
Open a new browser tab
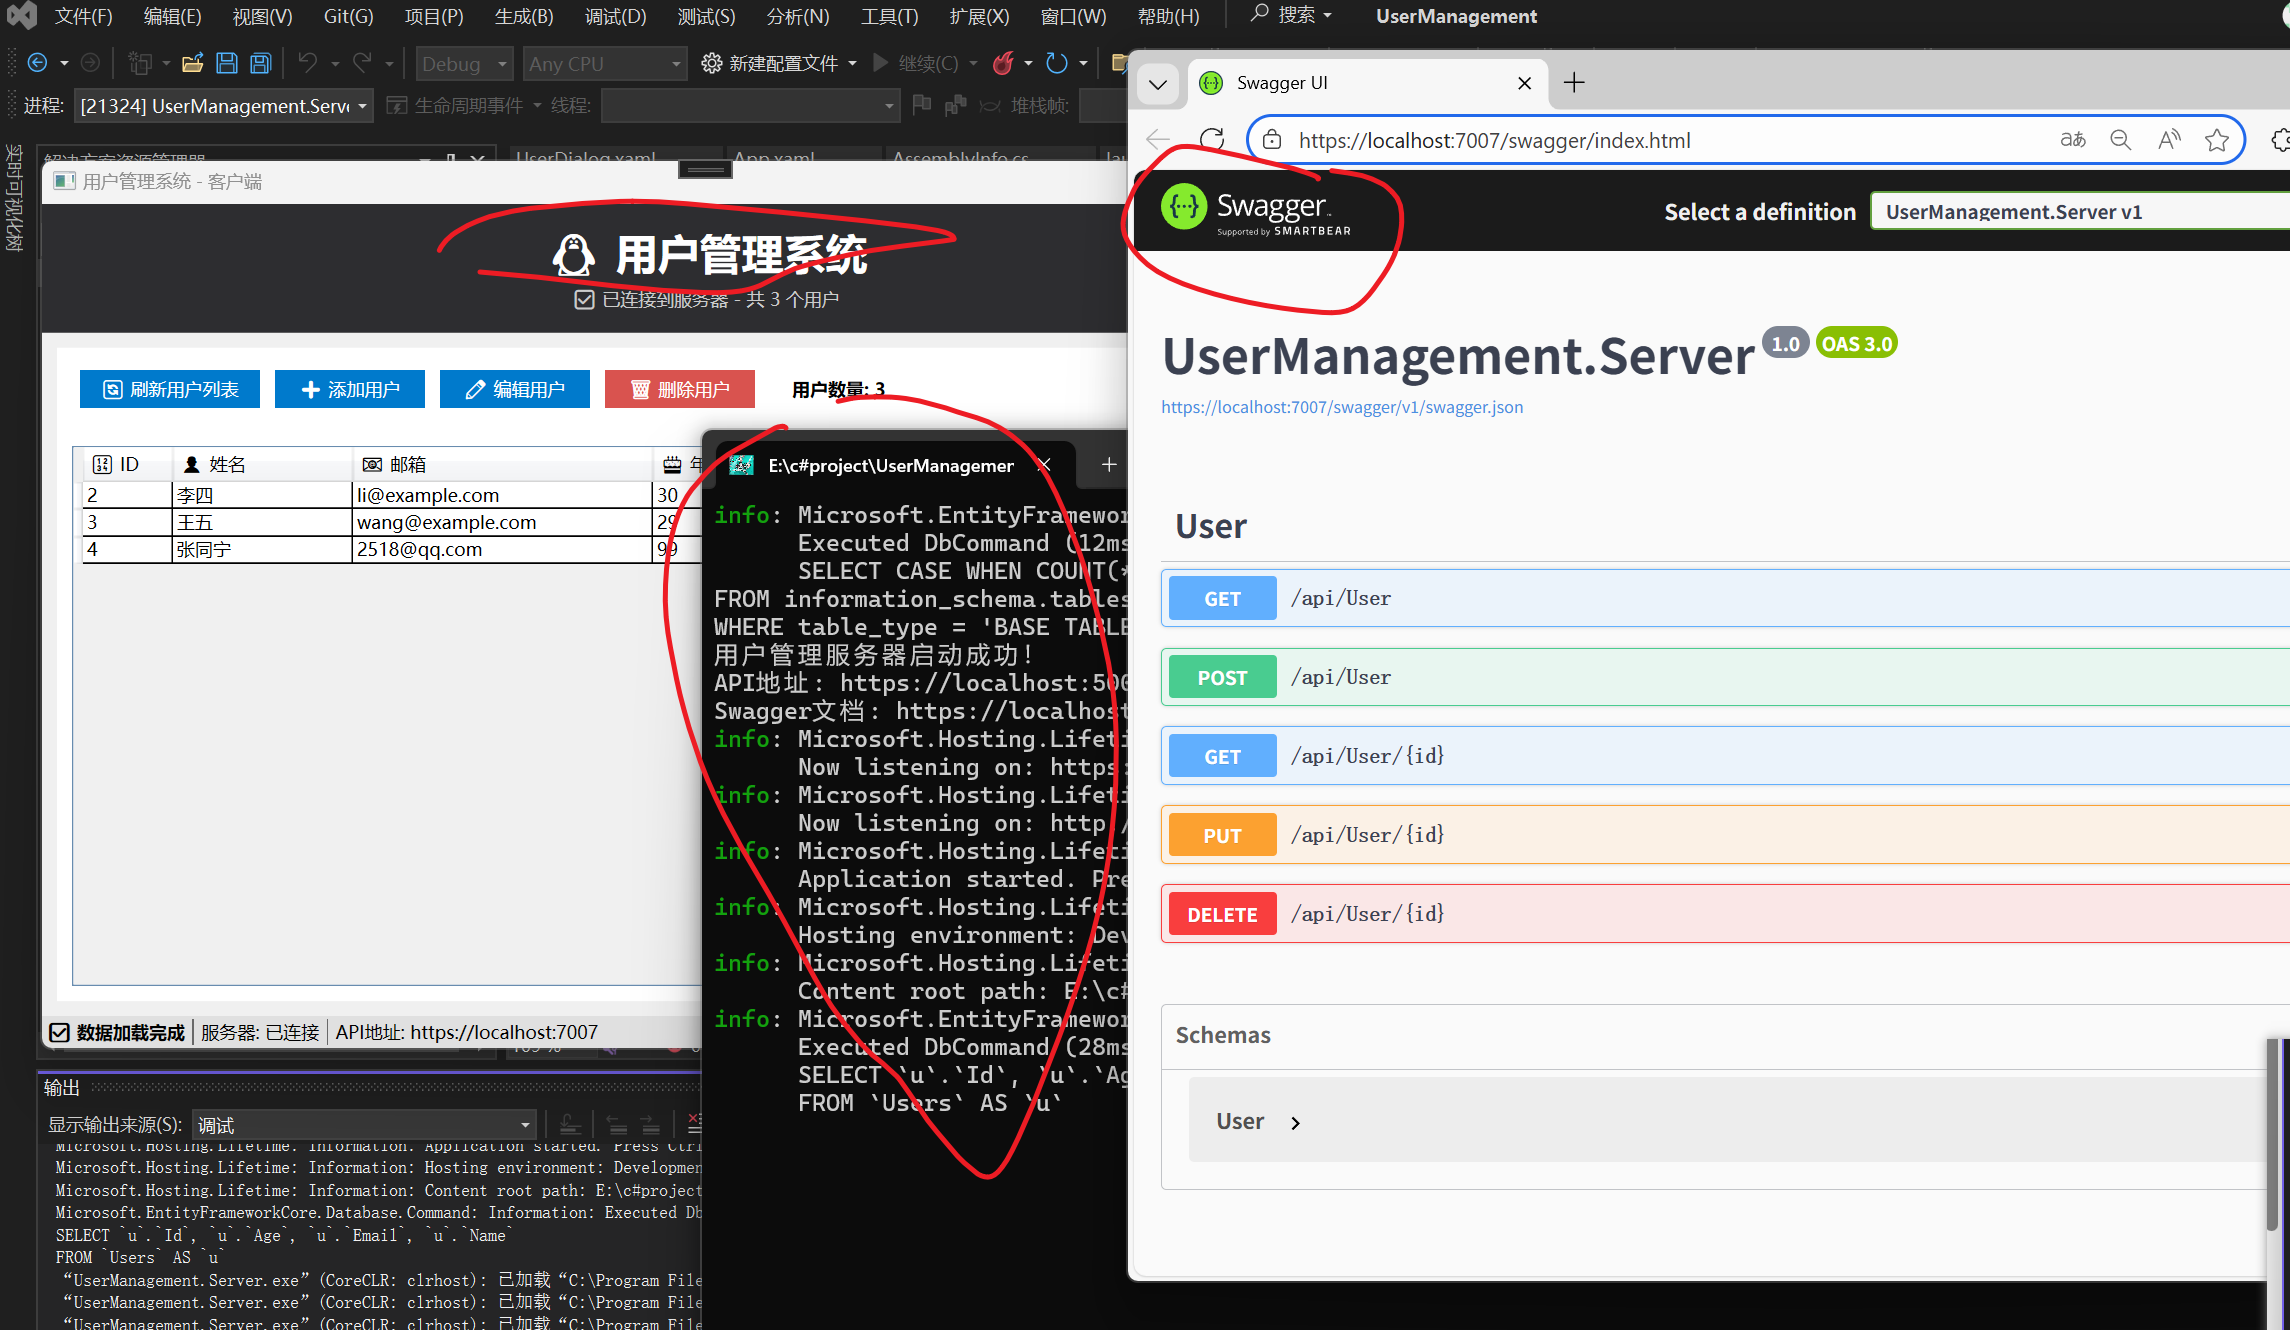[1574, 83]
